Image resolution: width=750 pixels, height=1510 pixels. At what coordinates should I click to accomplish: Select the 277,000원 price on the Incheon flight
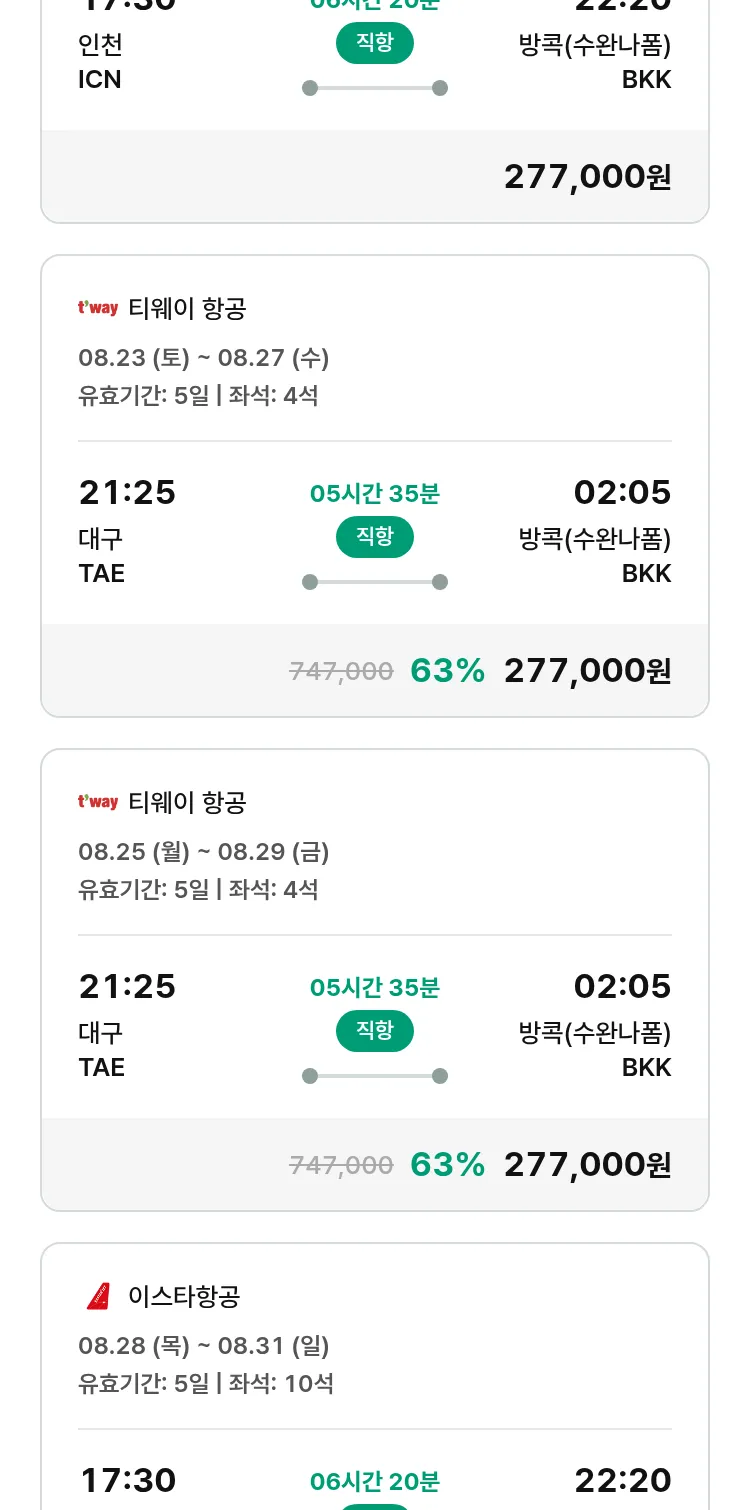[x=587, y=177]
